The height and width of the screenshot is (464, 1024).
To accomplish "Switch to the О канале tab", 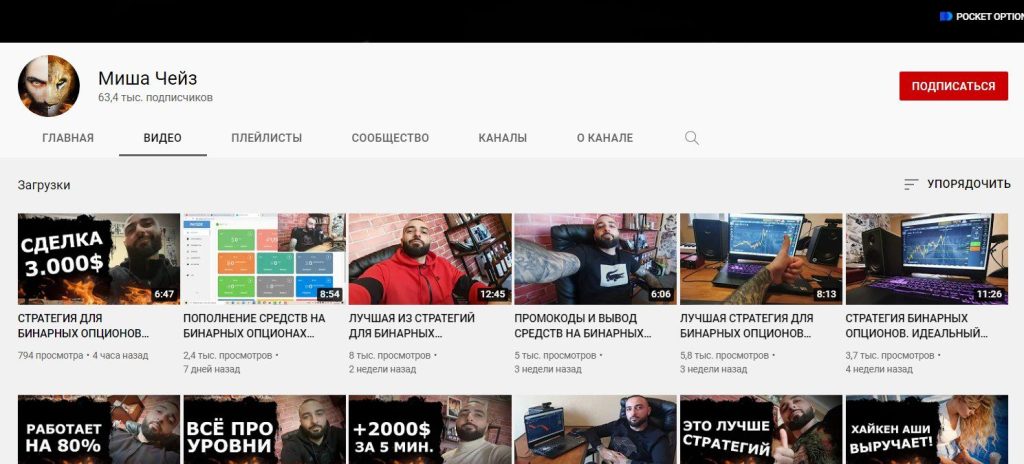I will pyautogui.click(x=604, y=138).
